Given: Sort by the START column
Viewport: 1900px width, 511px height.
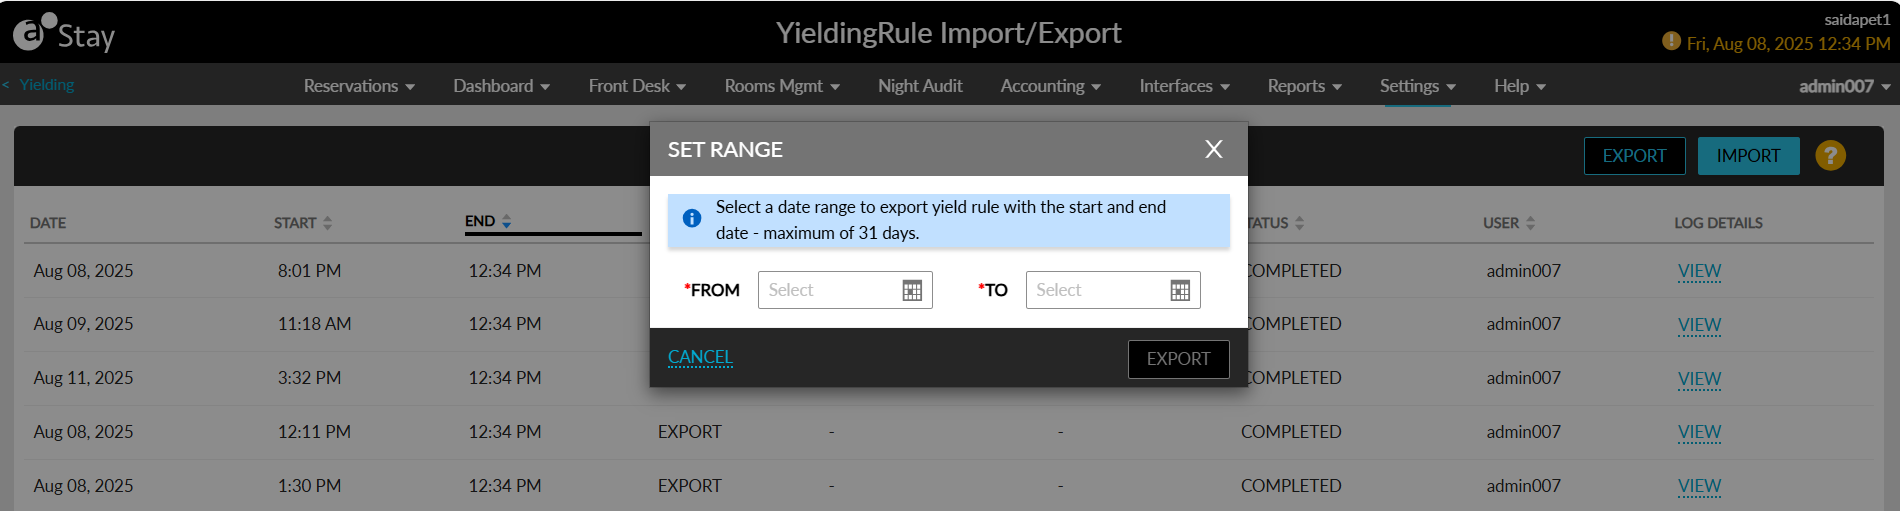Looking at the screenshot, I should [327, 223].
